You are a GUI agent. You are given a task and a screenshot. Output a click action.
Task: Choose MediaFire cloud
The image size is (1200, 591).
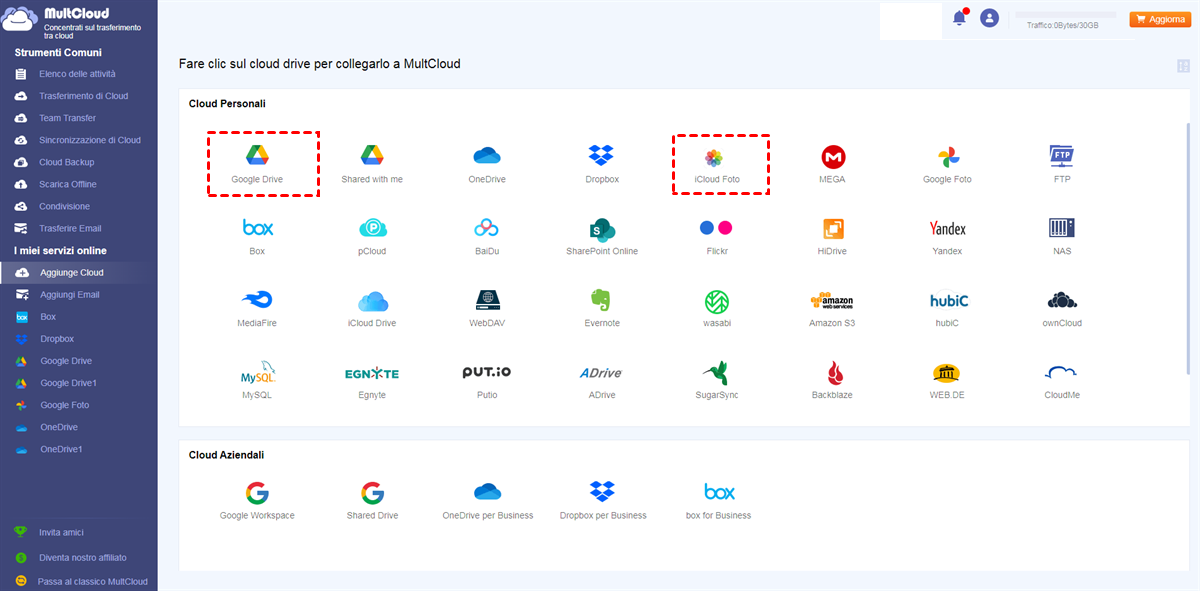point(257,309)
